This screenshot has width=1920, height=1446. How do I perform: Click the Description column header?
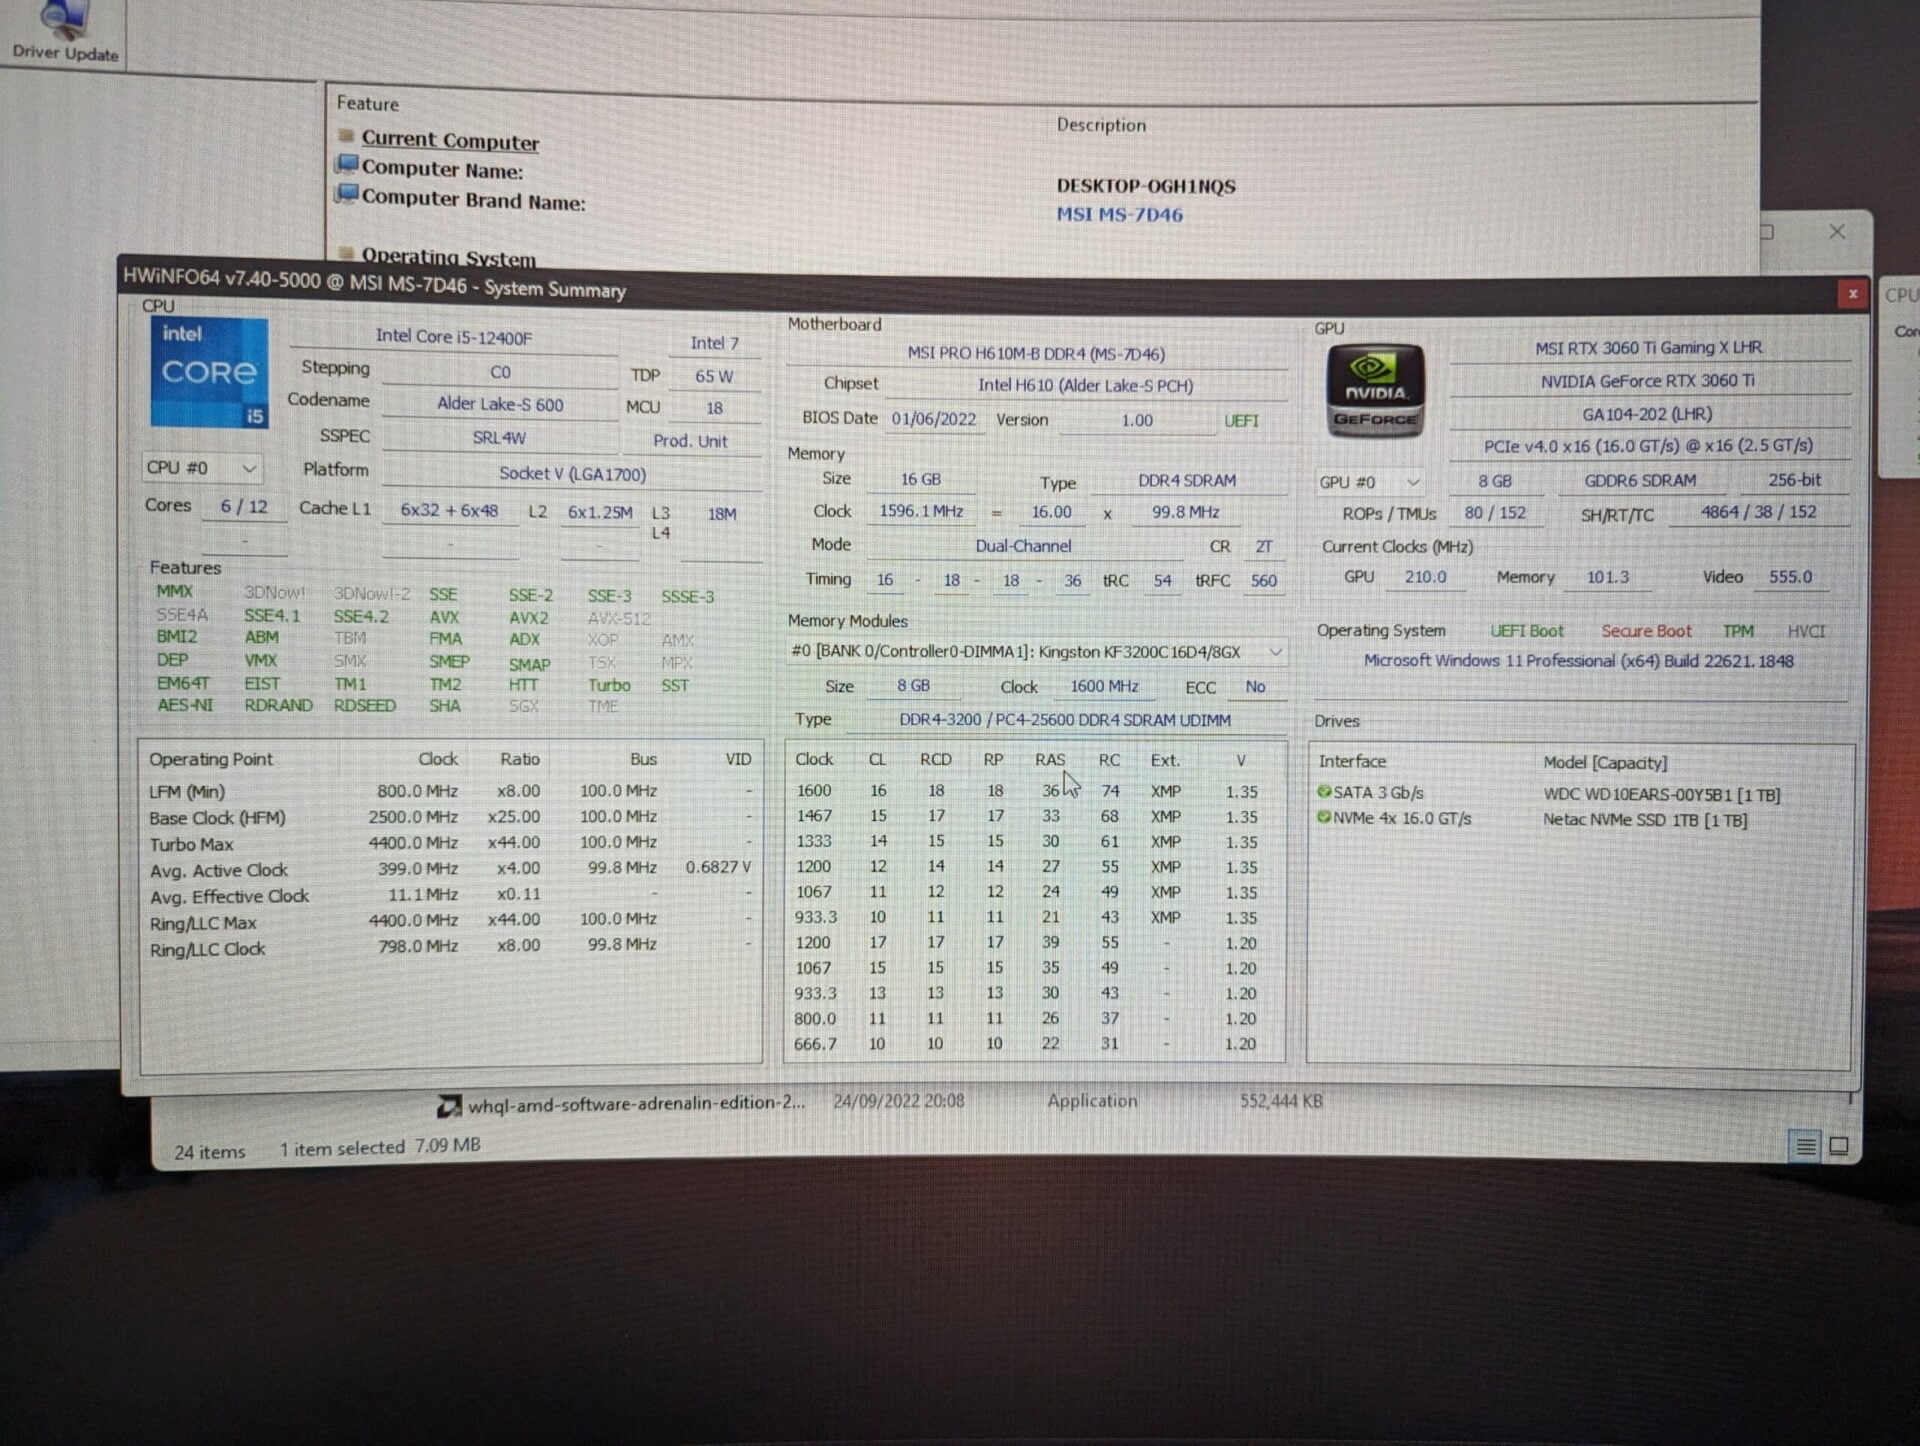[1101, 125]
